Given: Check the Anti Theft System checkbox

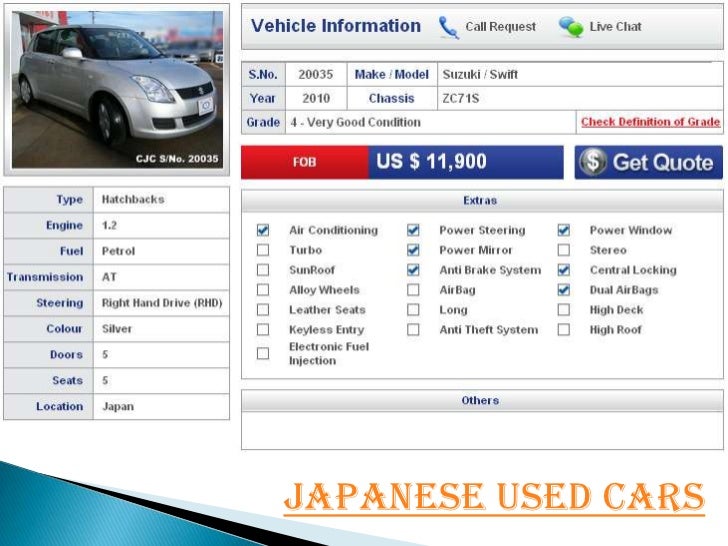Looking at the screenshot, I should click(413, 330).
